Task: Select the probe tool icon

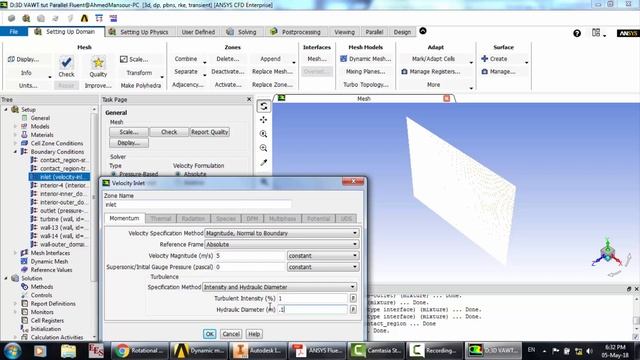Action: pyautogui.click(x=264, y=162)
